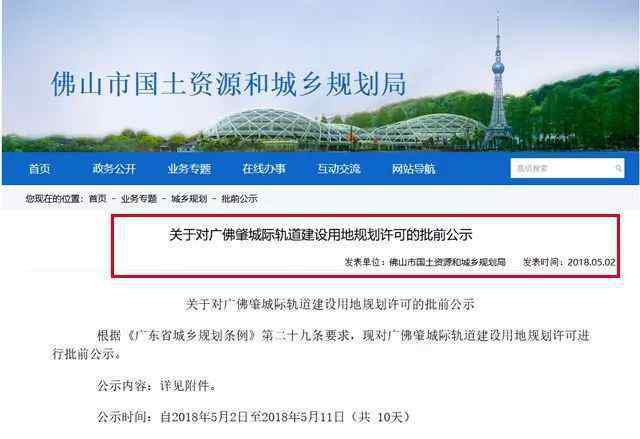The image size is (640, 439).
Task: Click the 首页 breadcrumb link
Action: tap(98, 199)
